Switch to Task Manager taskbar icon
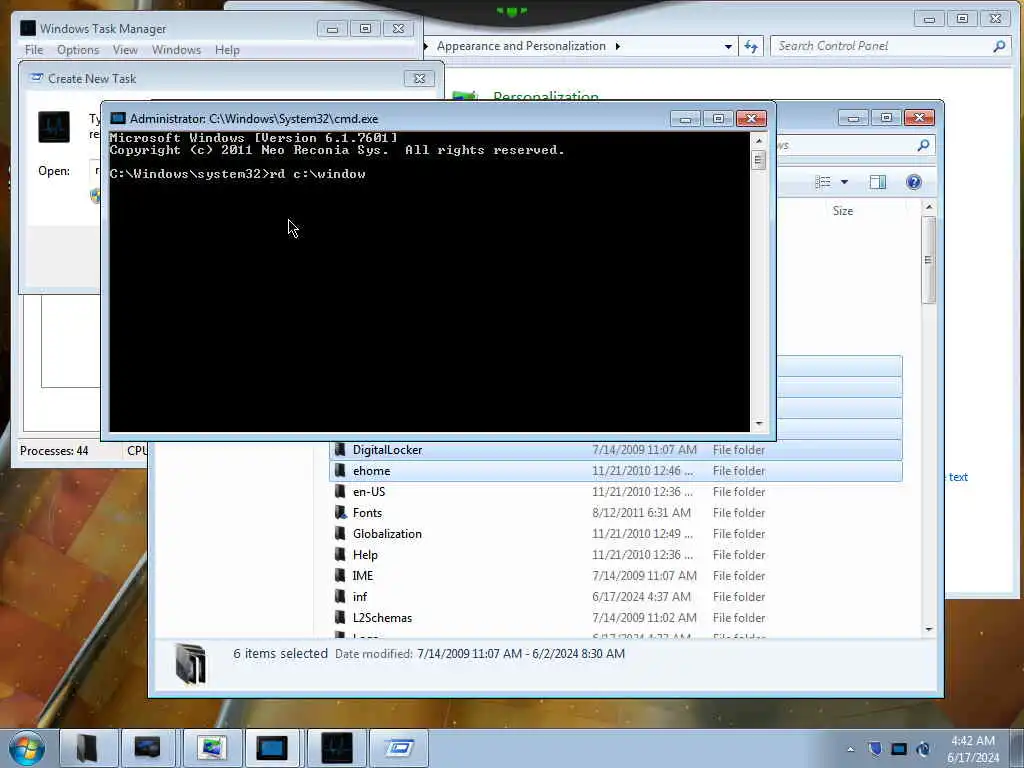 coord(337,748)
